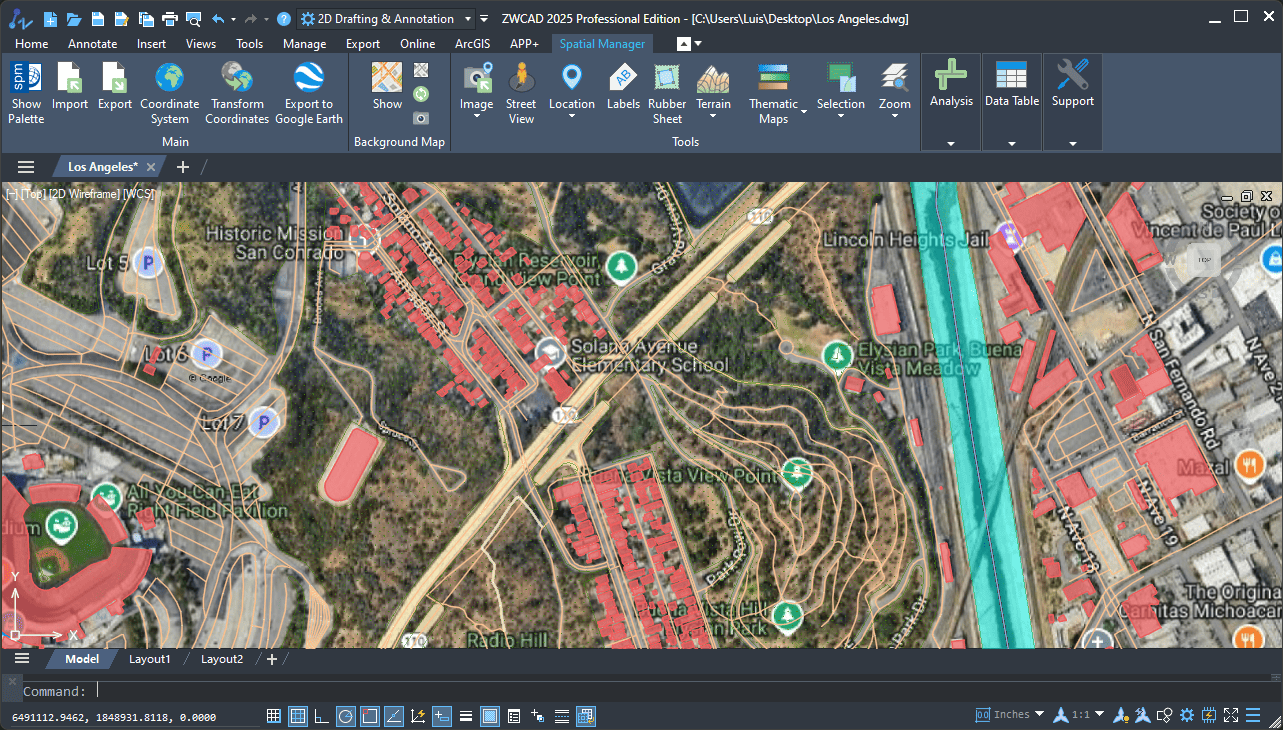The height and width of the screenshot is (730, 1283).
Task: Open the Analysis panel button
Action: coord(951,102)
